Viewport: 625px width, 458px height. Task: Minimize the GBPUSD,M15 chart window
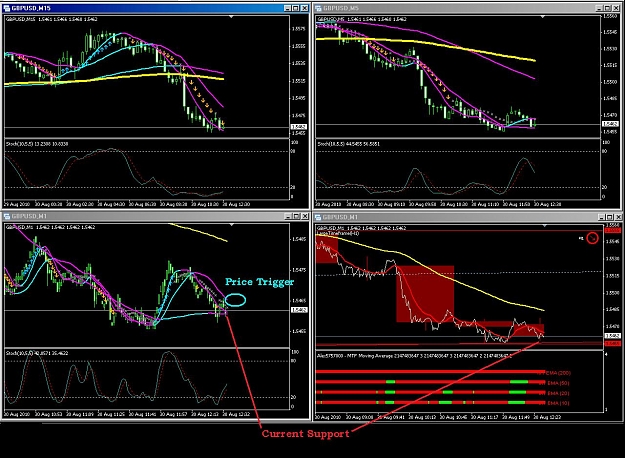(x=287, y=8)
